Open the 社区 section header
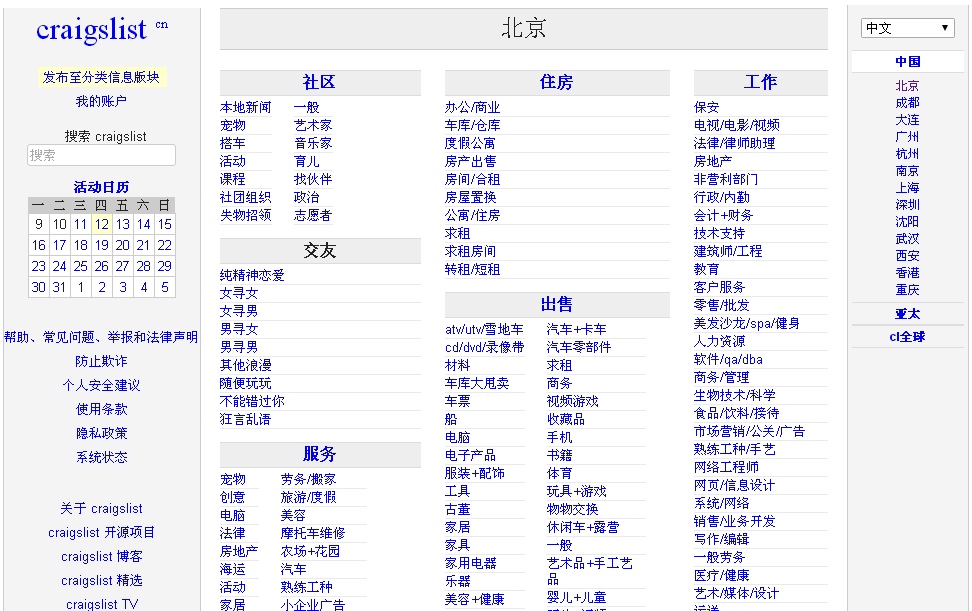This screenshot has width=972, height=611. (319, 82)
